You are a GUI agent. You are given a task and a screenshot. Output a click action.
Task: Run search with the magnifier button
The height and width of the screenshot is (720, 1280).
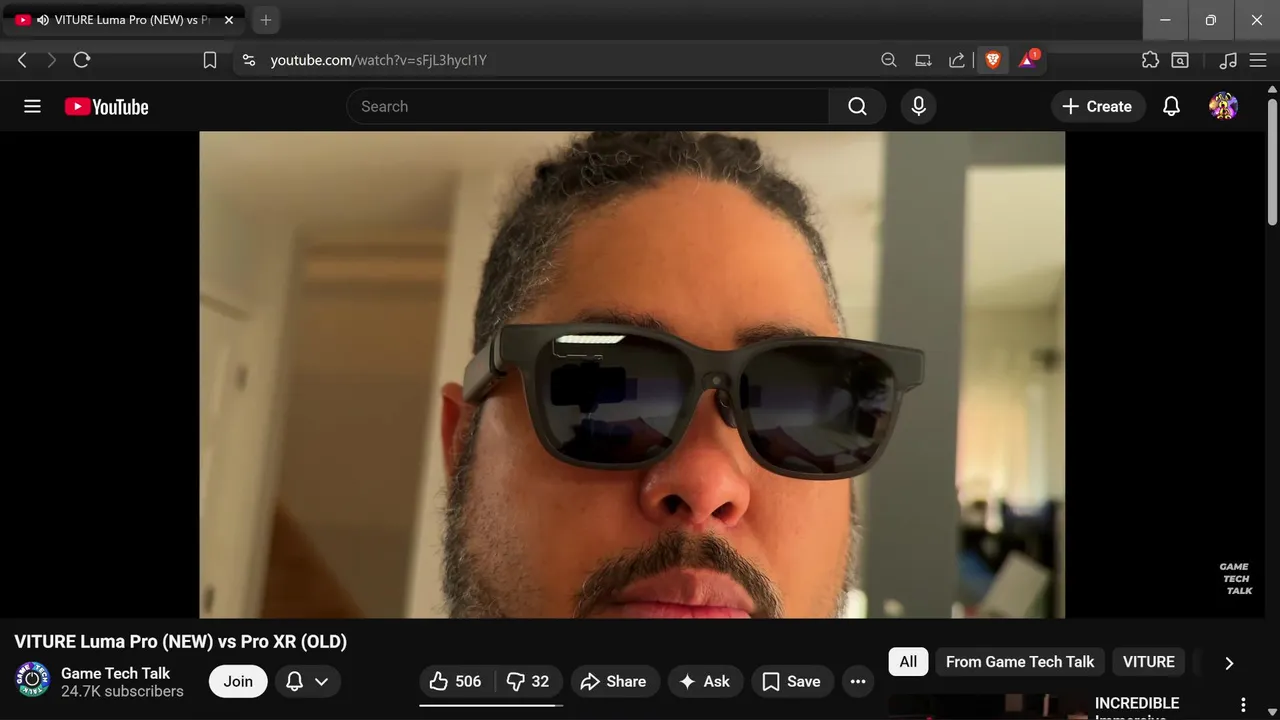857,106
